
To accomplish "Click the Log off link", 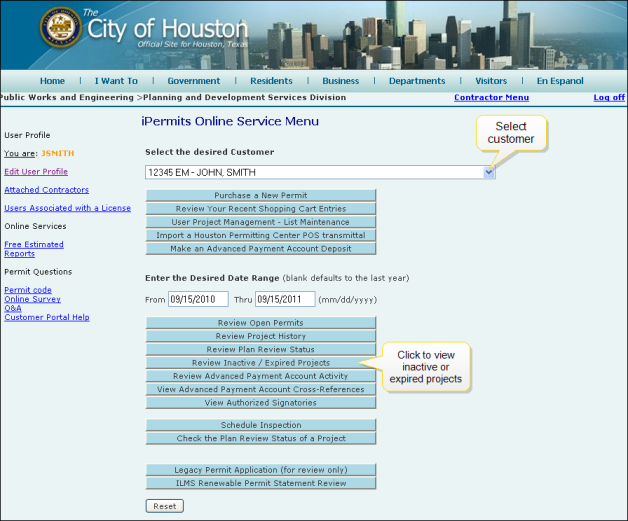I will [x=609, y=97].
